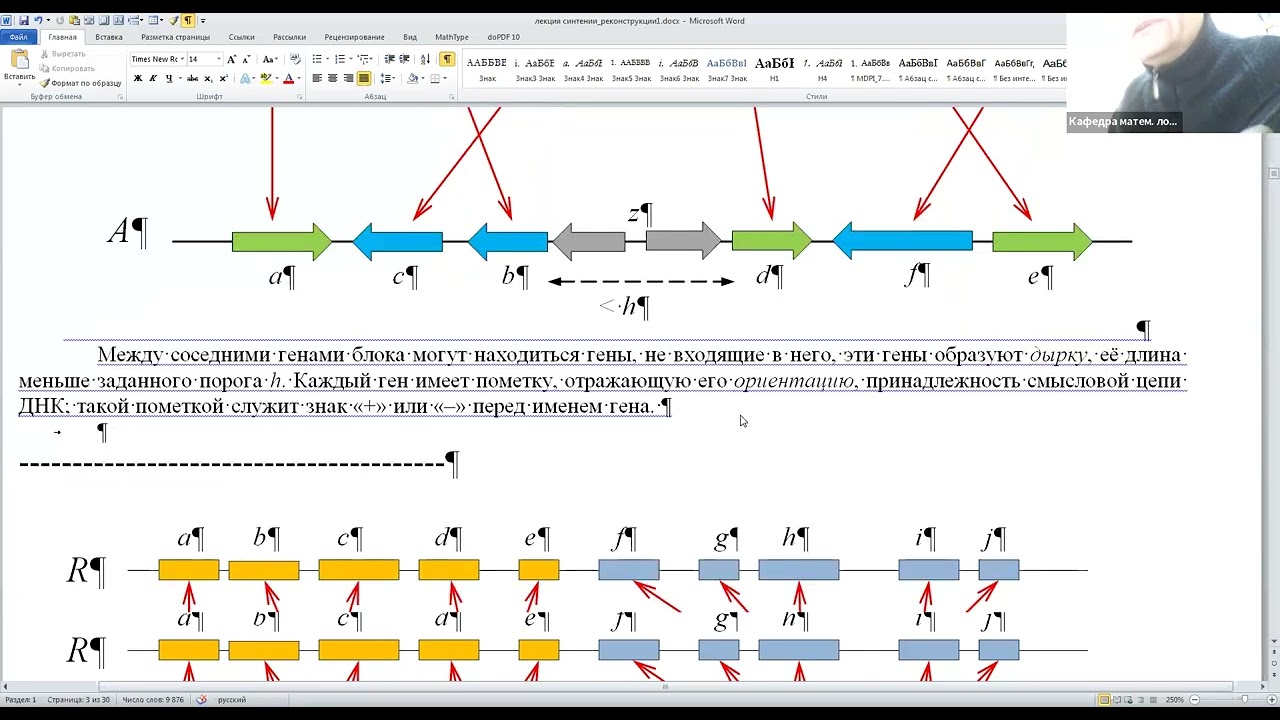
Task: Open font size combo box
Action: coord(205,59)
